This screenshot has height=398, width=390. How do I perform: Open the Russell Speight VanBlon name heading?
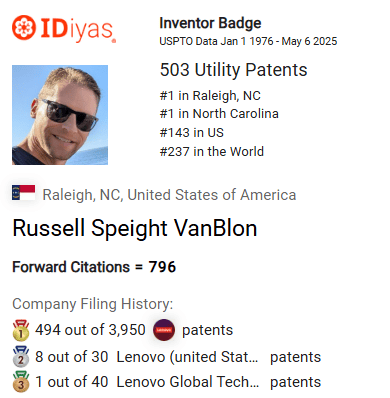135,229
